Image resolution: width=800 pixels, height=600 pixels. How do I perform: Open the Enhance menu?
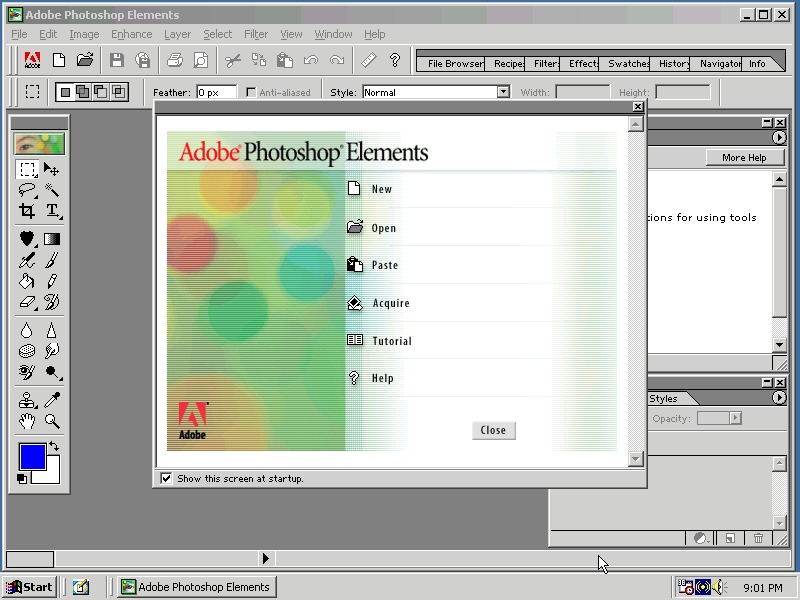point(132,34)
